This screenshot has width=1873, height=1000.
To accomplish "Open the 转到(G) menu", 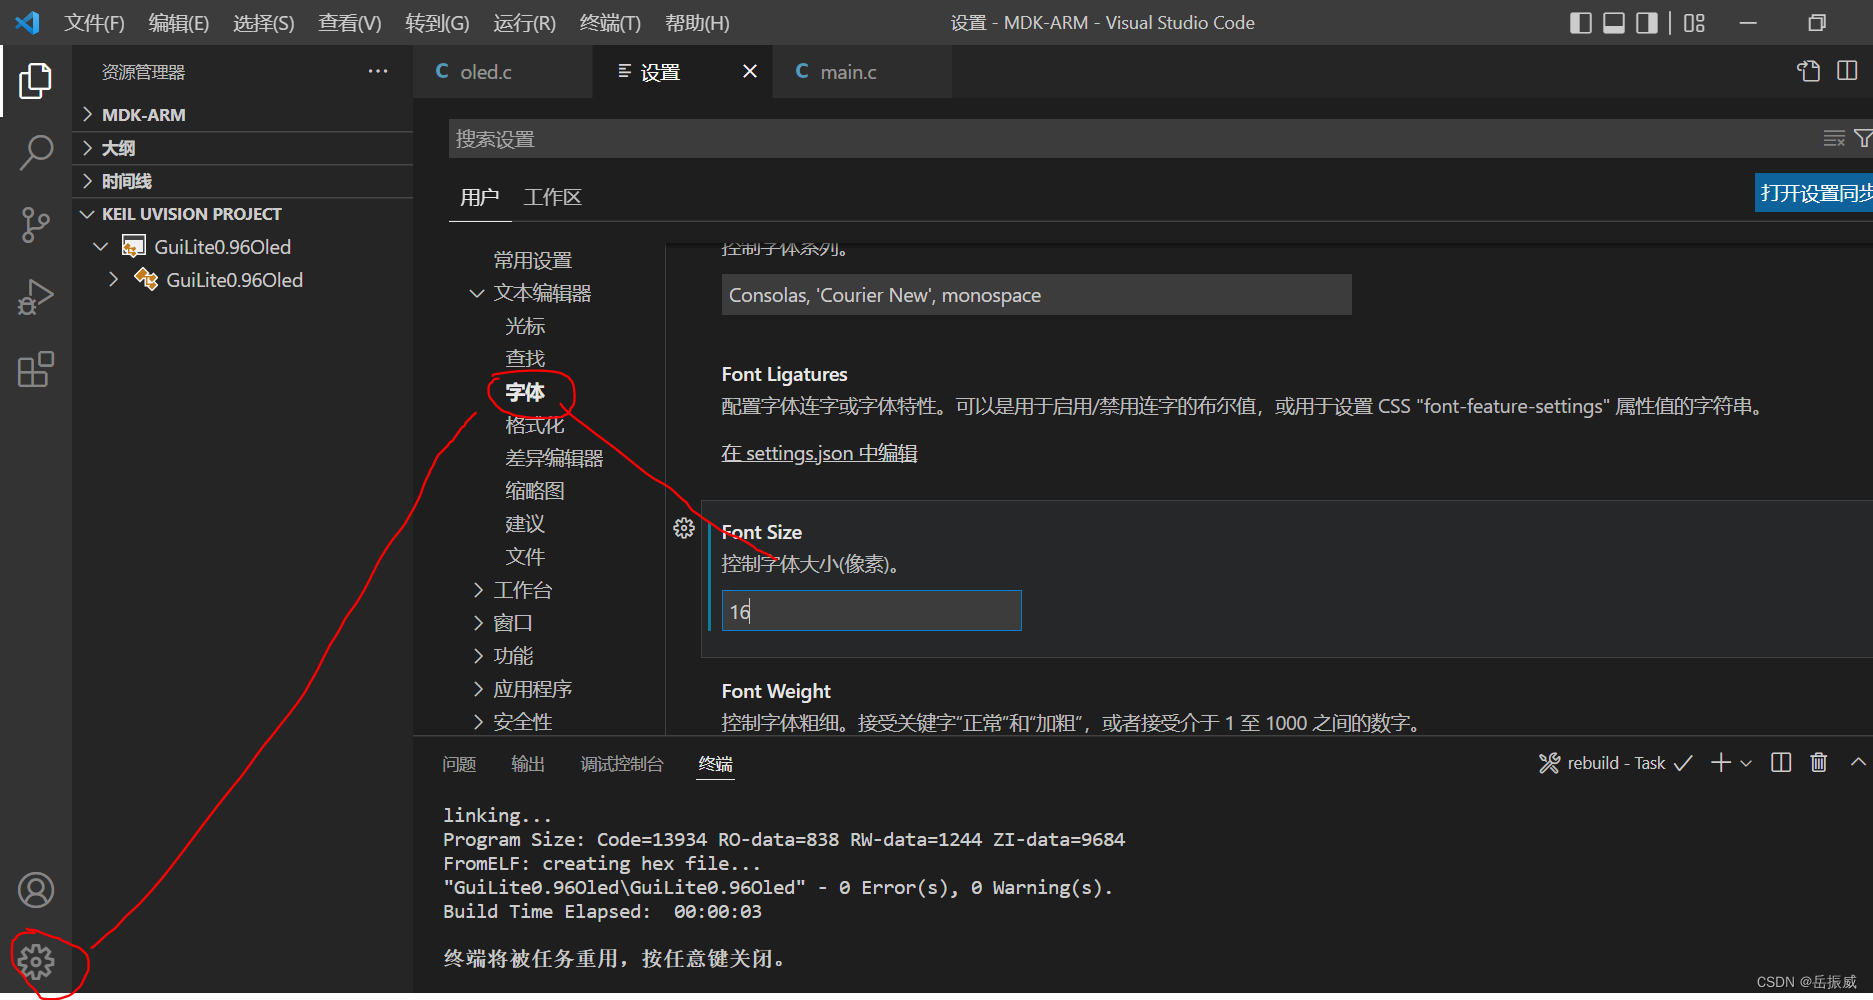I will tap(437, 23).
